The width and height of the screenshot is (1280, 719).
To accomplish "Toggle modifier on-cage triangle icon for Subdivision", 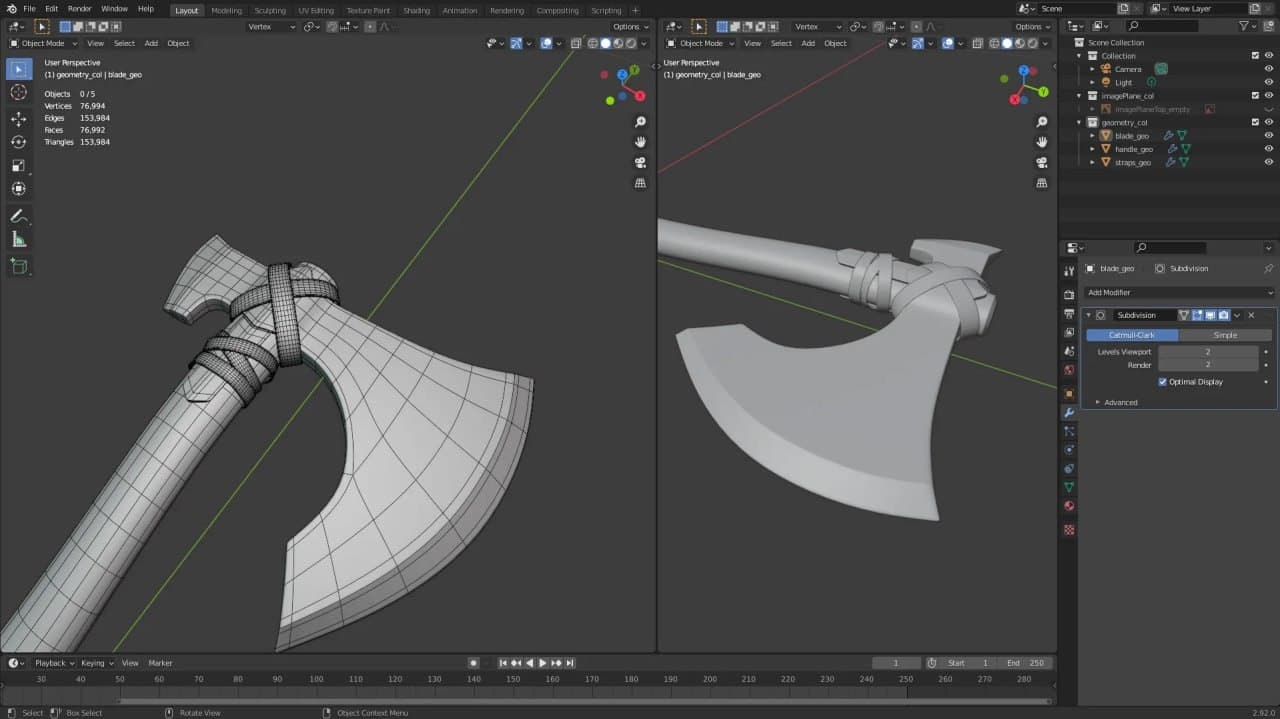I will click(1184, 315).
